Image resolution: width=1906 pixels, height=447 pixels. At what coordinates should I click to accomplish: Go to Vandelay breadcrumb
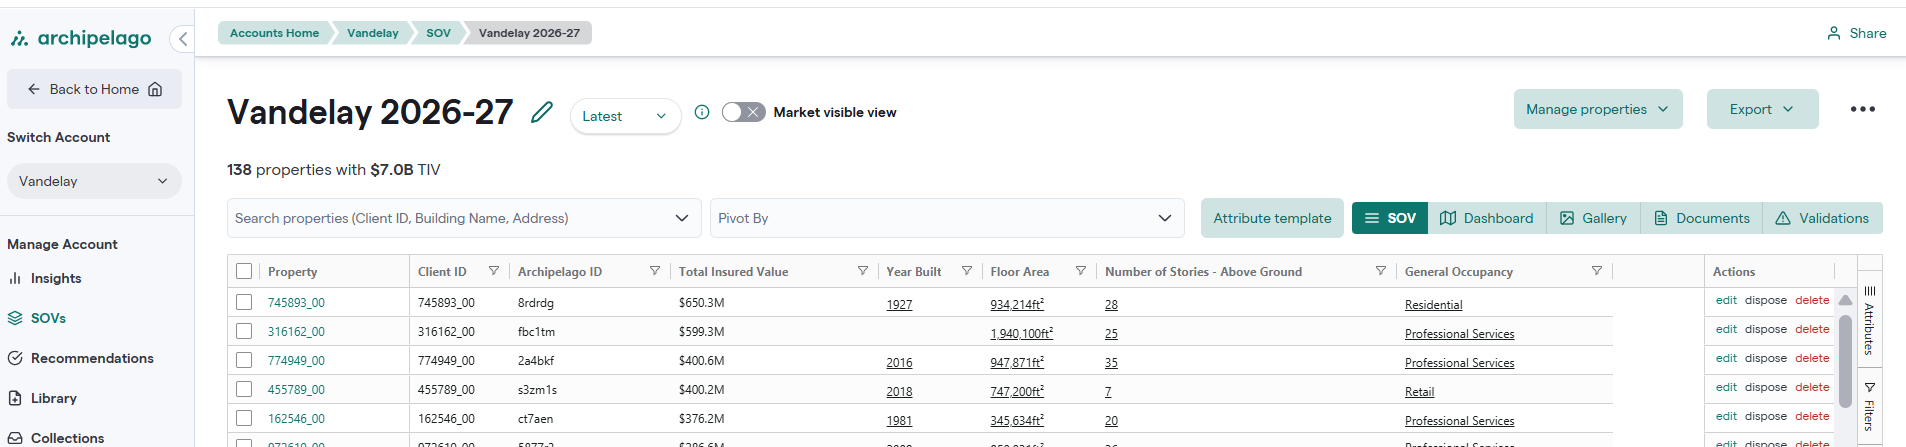(x=372, y=33)
